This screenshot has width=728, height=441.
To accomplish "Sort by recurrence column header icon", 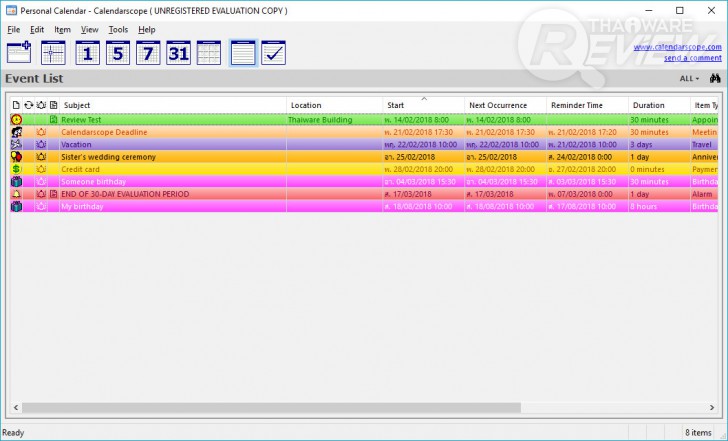I will [29, 105].
